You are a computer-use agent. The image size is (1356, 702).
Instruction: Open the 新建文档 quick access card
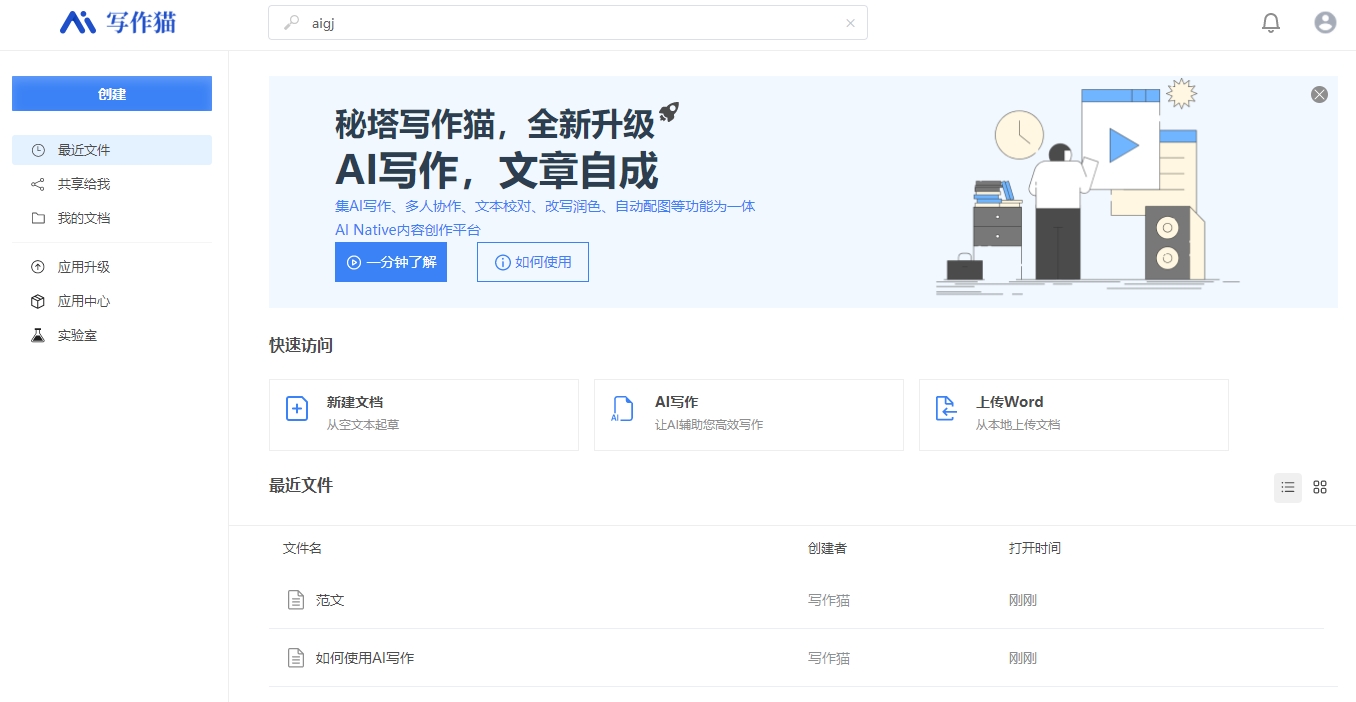(x=424, y=415)
